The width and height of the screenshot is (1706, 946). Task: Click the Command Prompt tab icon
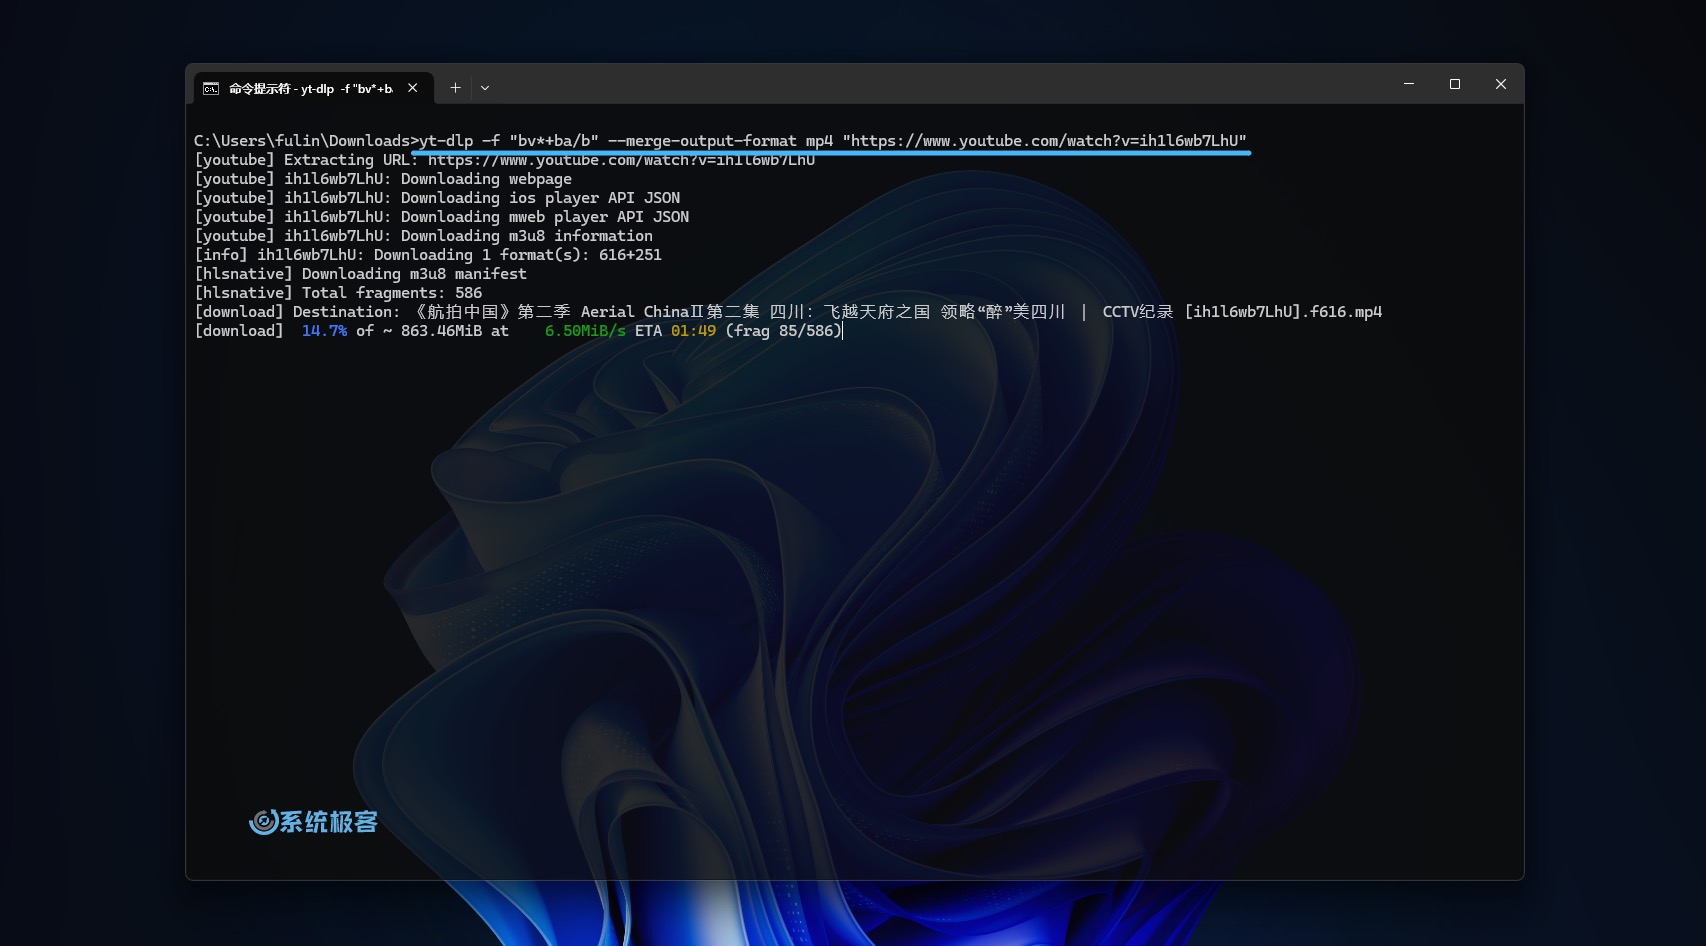(211, 89)
